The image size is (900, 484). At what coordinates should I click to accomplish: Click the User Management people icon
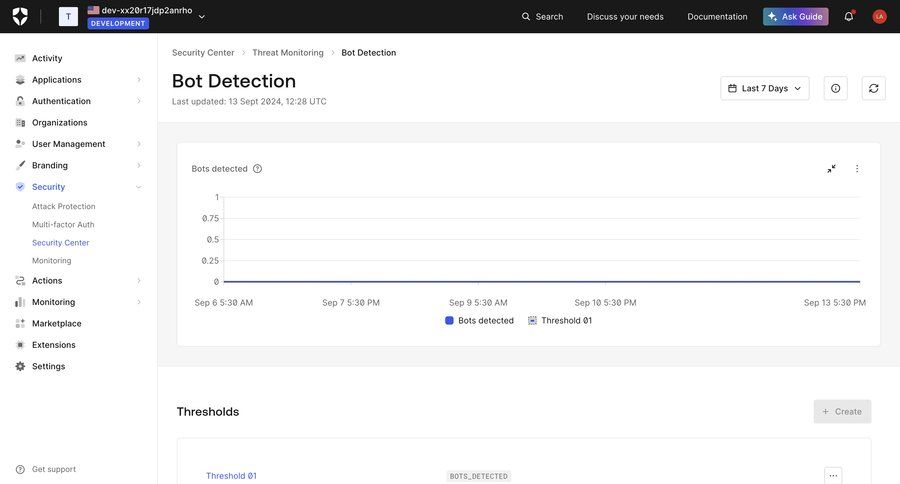click(20, 144)
